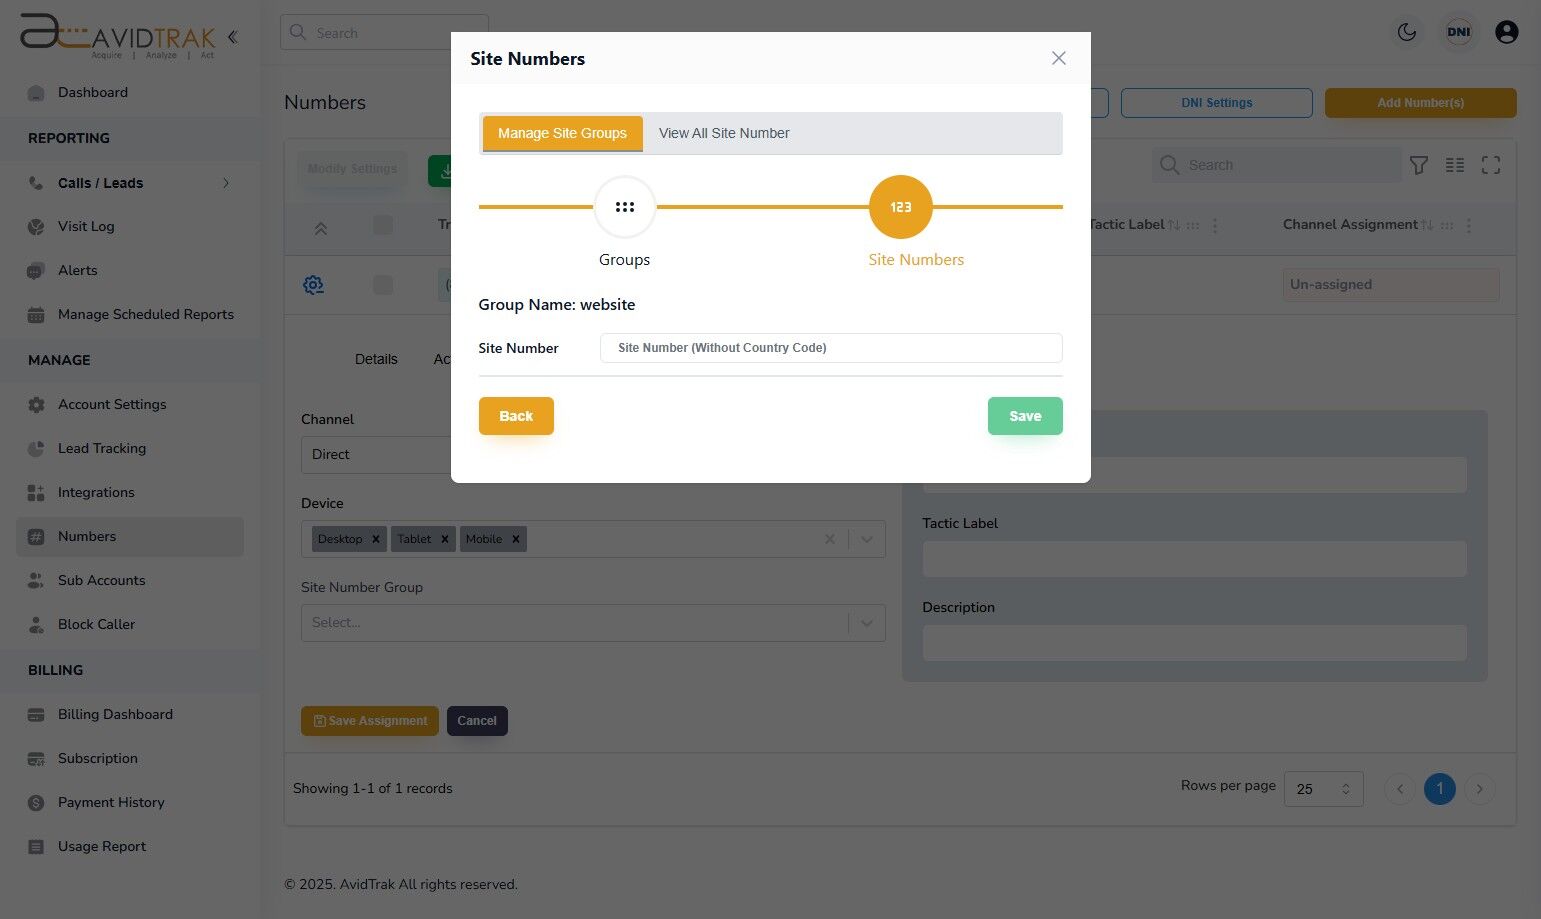Screen dimensions: 1541x919
Task: Click the Save Assignment button
Action: (369, 720)
